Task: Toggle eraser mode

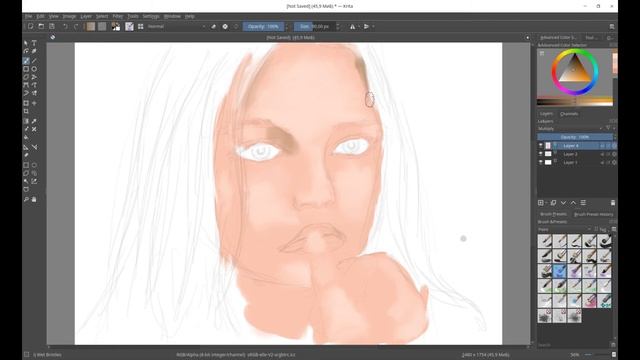Action: click(x=213, y=27)
